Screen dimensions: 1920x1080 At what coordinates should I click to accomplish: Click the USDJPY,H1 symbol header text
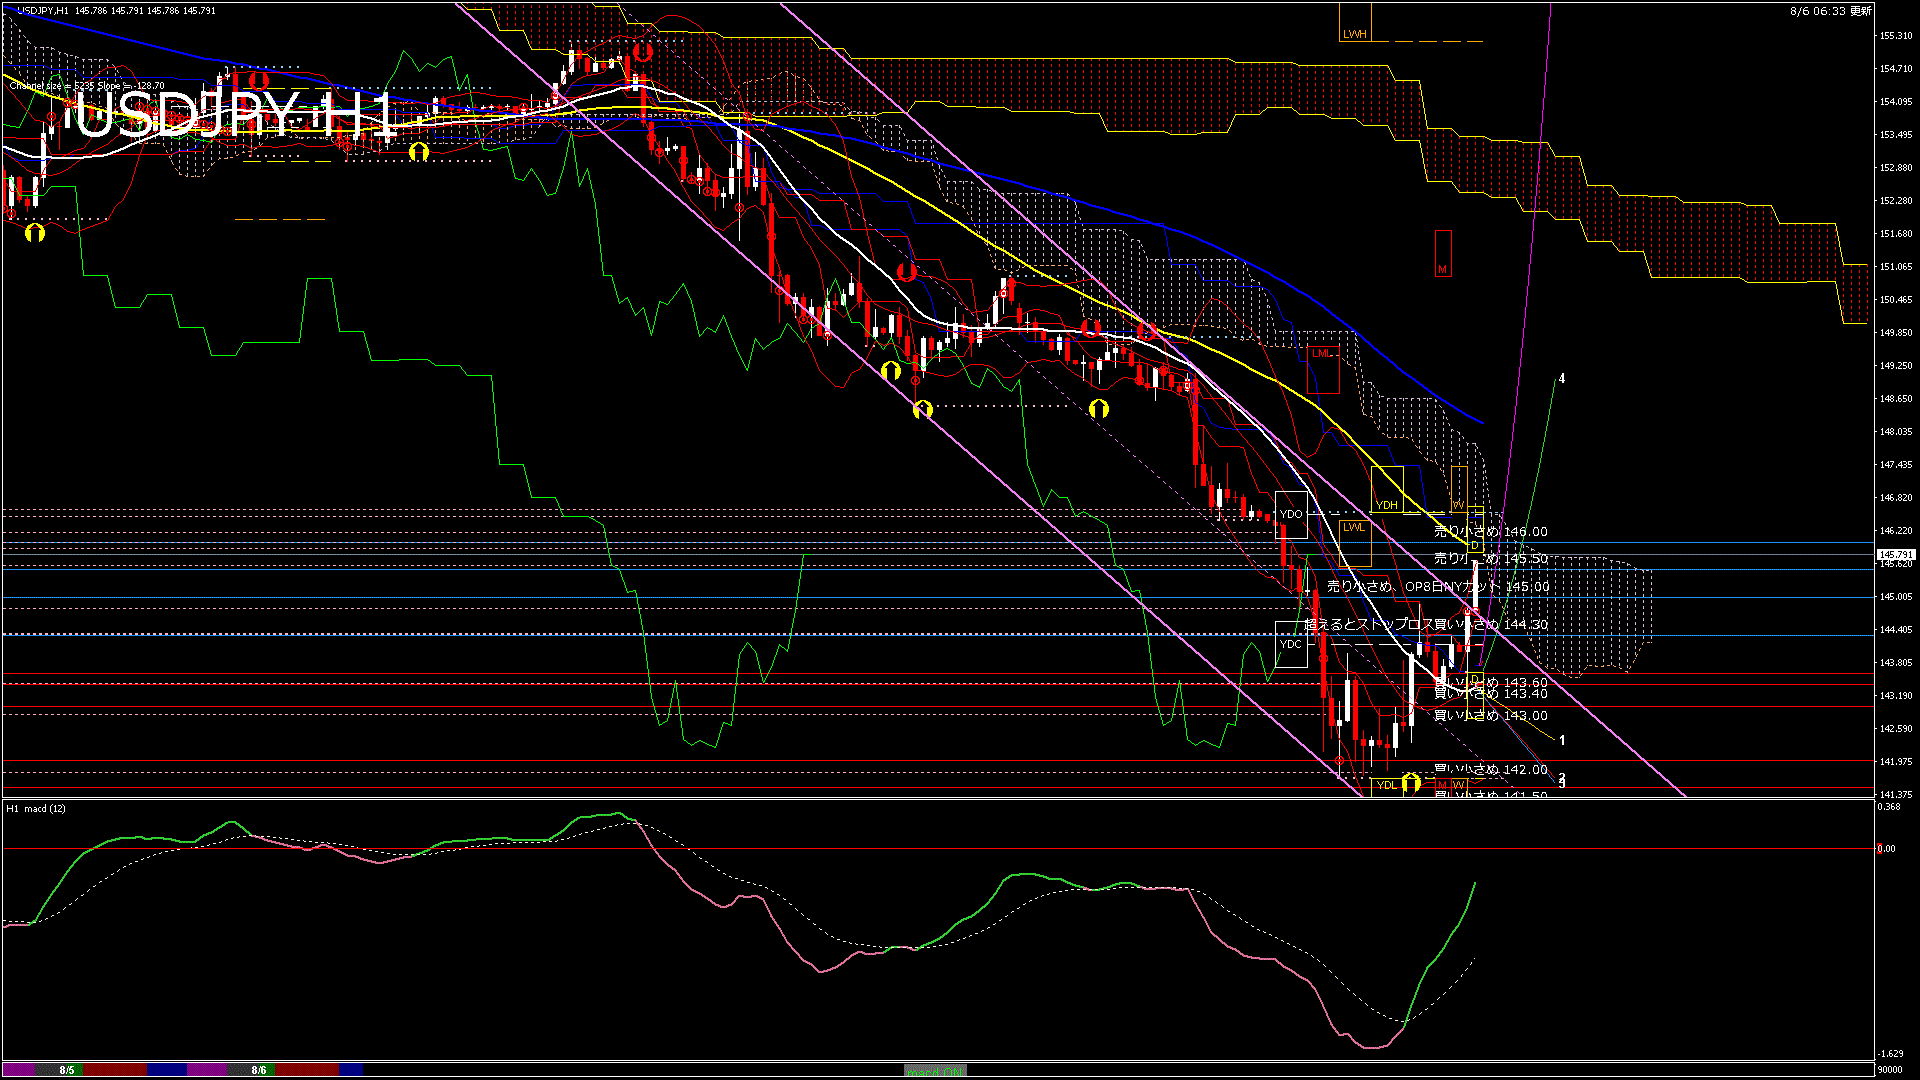[x=44, y=10]
